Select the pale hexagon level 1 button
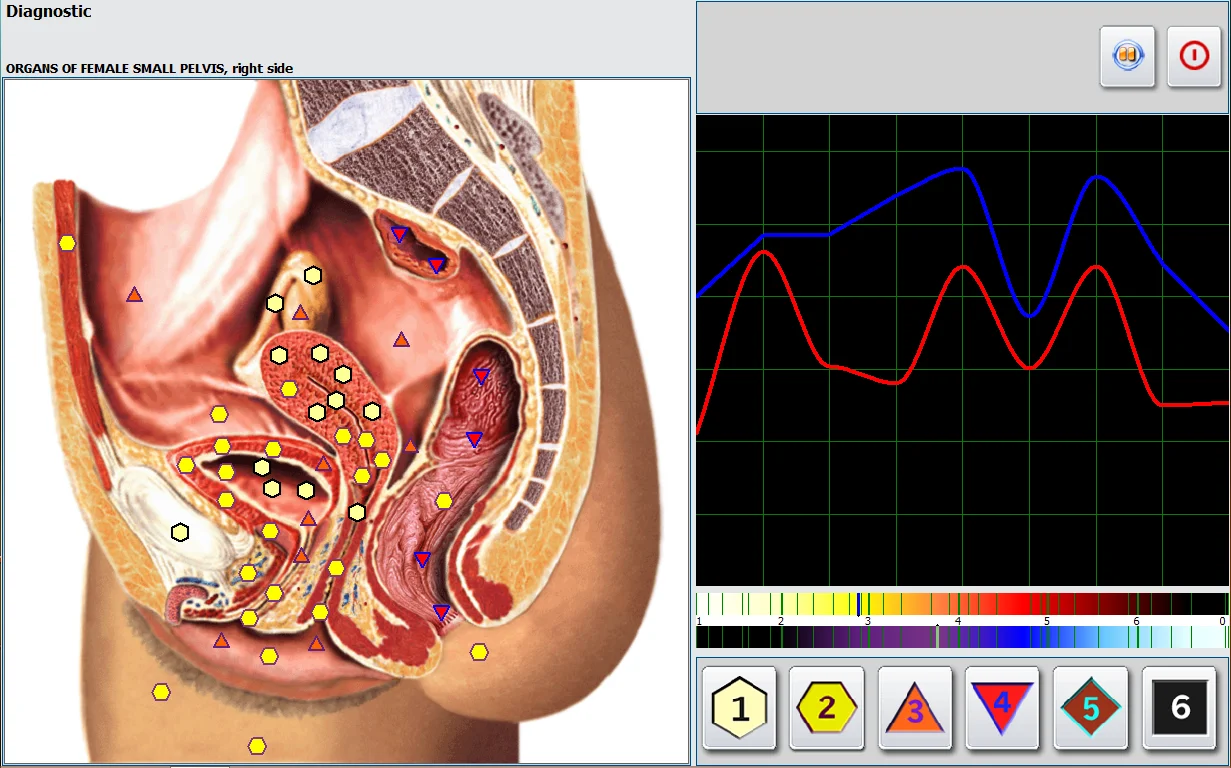Image resolution: width=1231 pixels, height=768 pixels. [739, 708]
